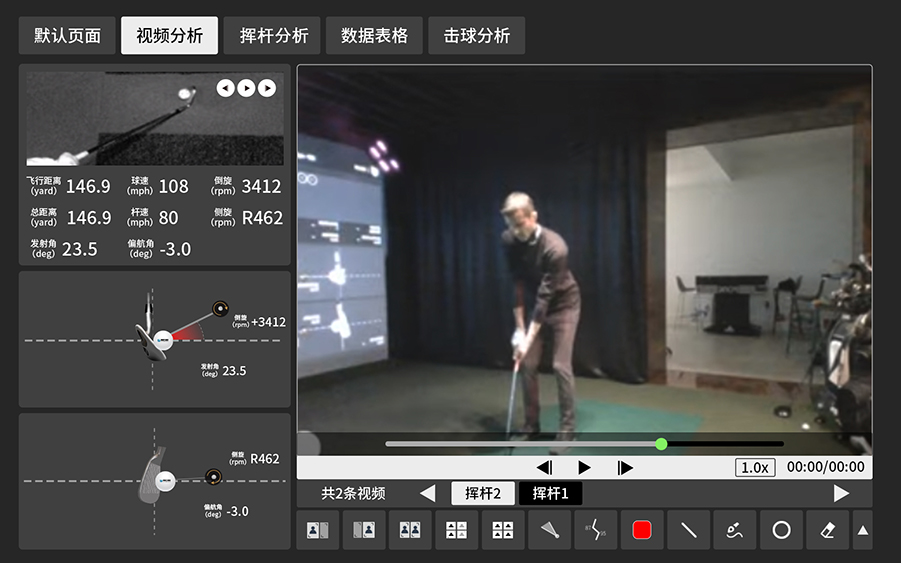The width and height of the screenshot is (901, 563).
Task: Select the 挥杆2 video clip
Action: [484, 493]
